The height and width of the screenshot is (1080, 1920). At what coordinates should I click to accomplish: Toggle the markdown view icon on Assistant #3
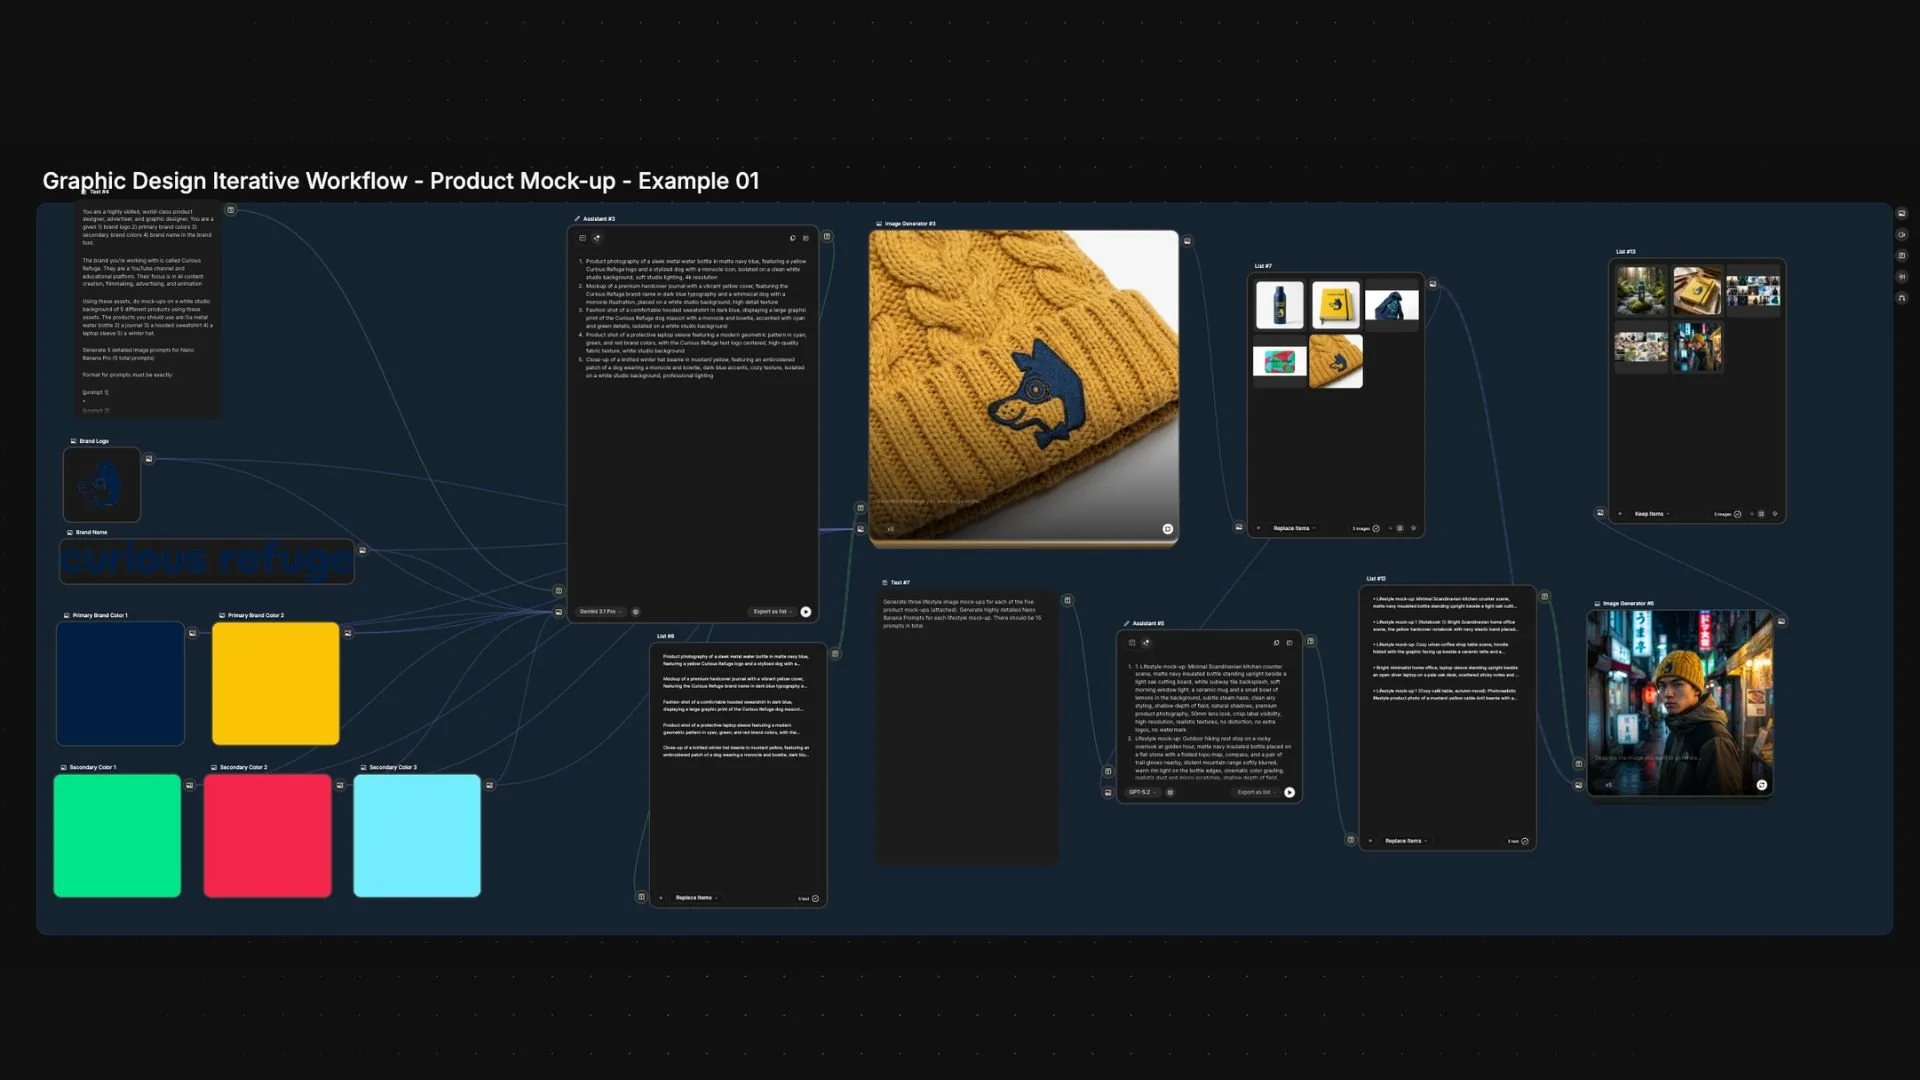[583, 238]
